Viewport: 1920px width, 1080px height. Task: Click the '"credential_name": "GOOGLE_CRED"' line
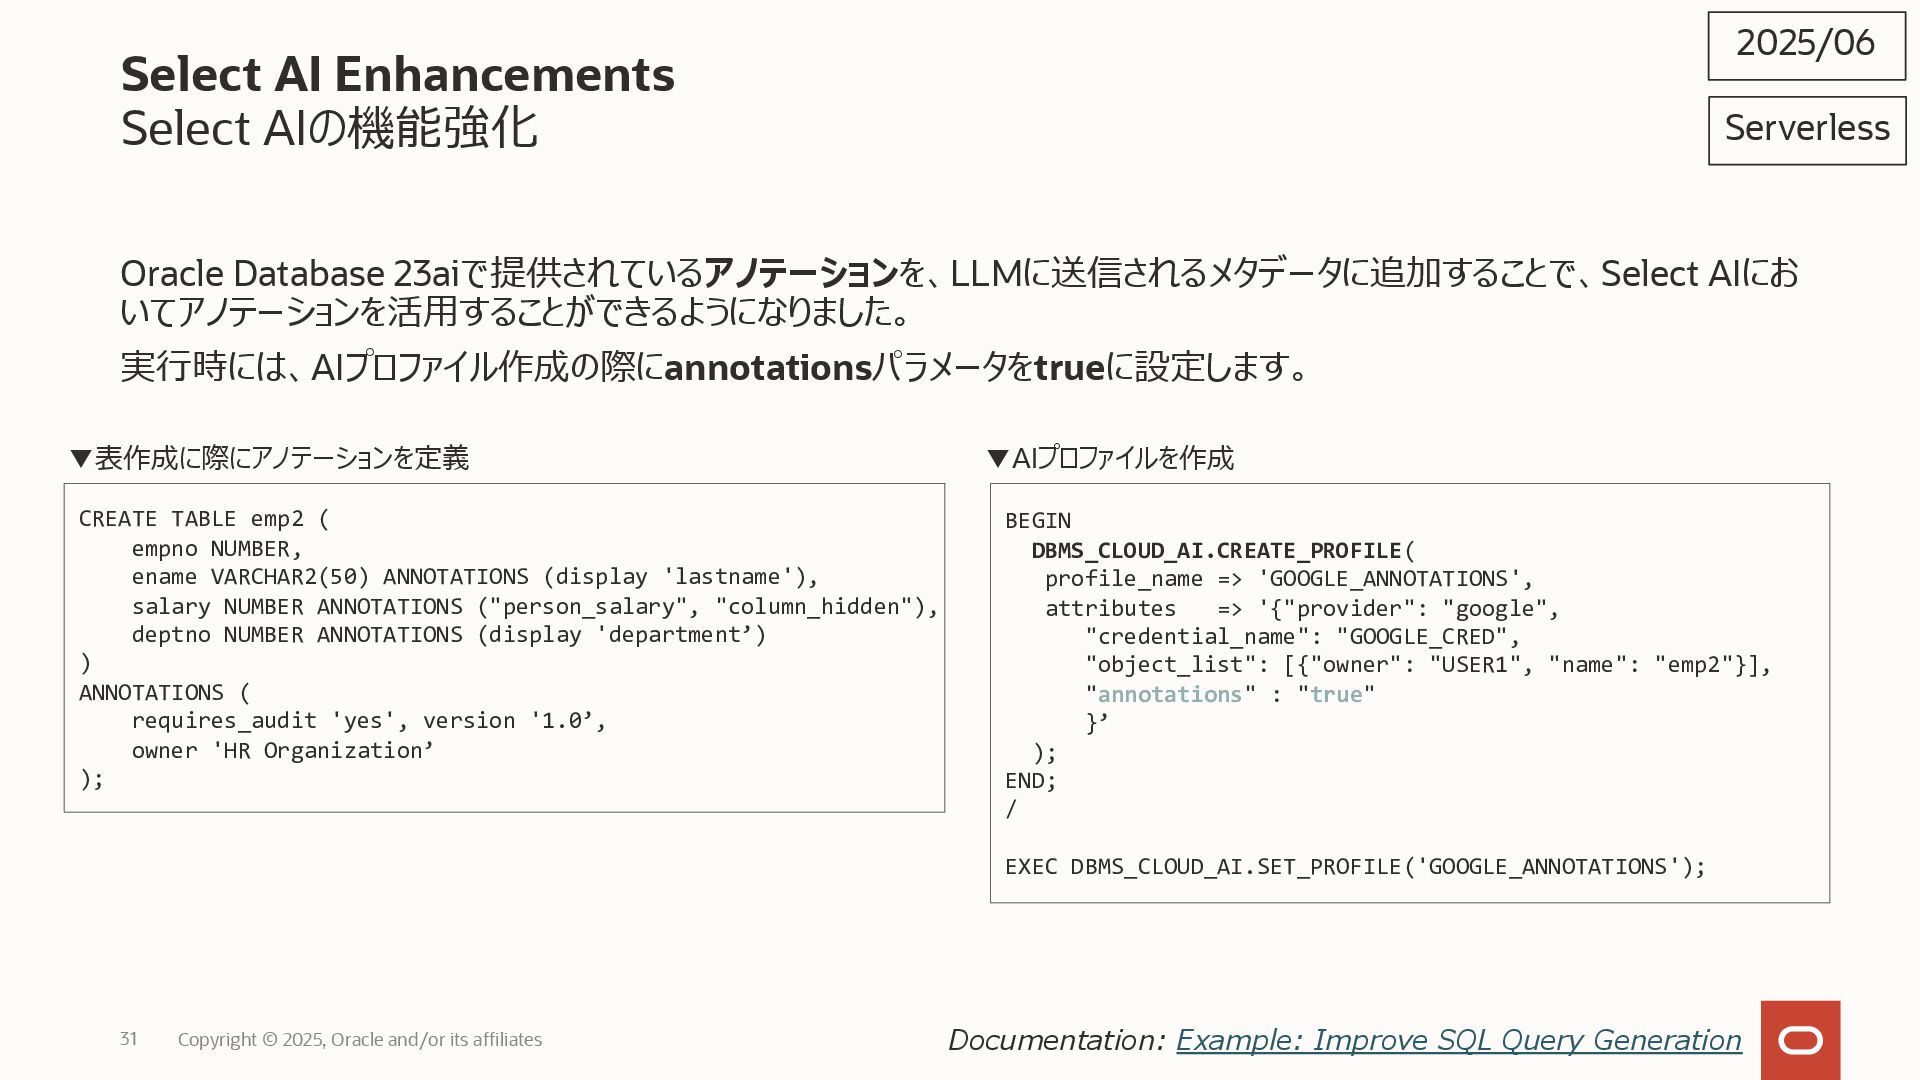[1303, 637]
